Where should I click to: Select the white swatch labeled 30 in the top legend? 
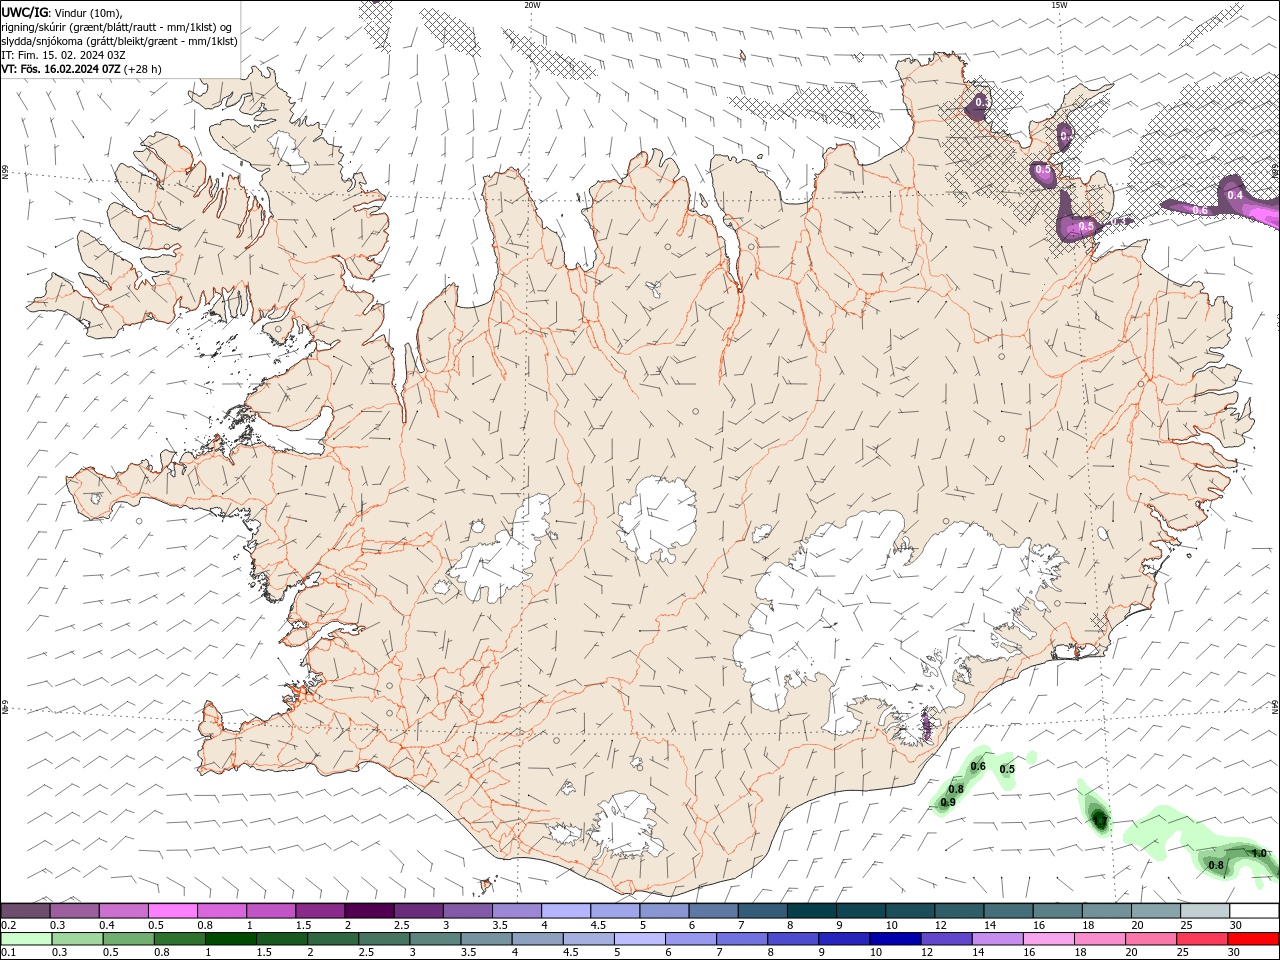[1255, 910]
